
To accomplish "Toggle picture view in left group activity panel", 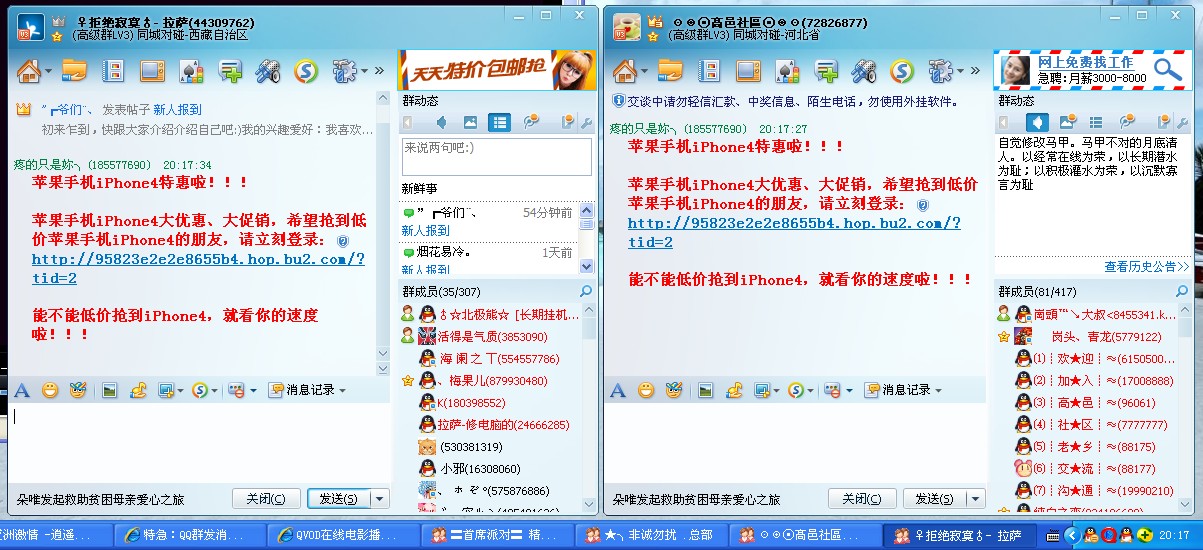I will coord(470,122).
